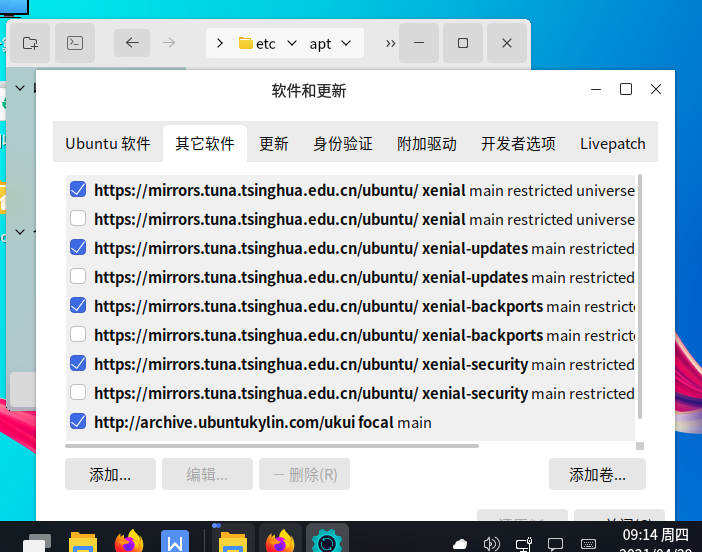Maximize the 软件和更新 window
Viewport: 702px width, 552px height.
coord(626,89)
